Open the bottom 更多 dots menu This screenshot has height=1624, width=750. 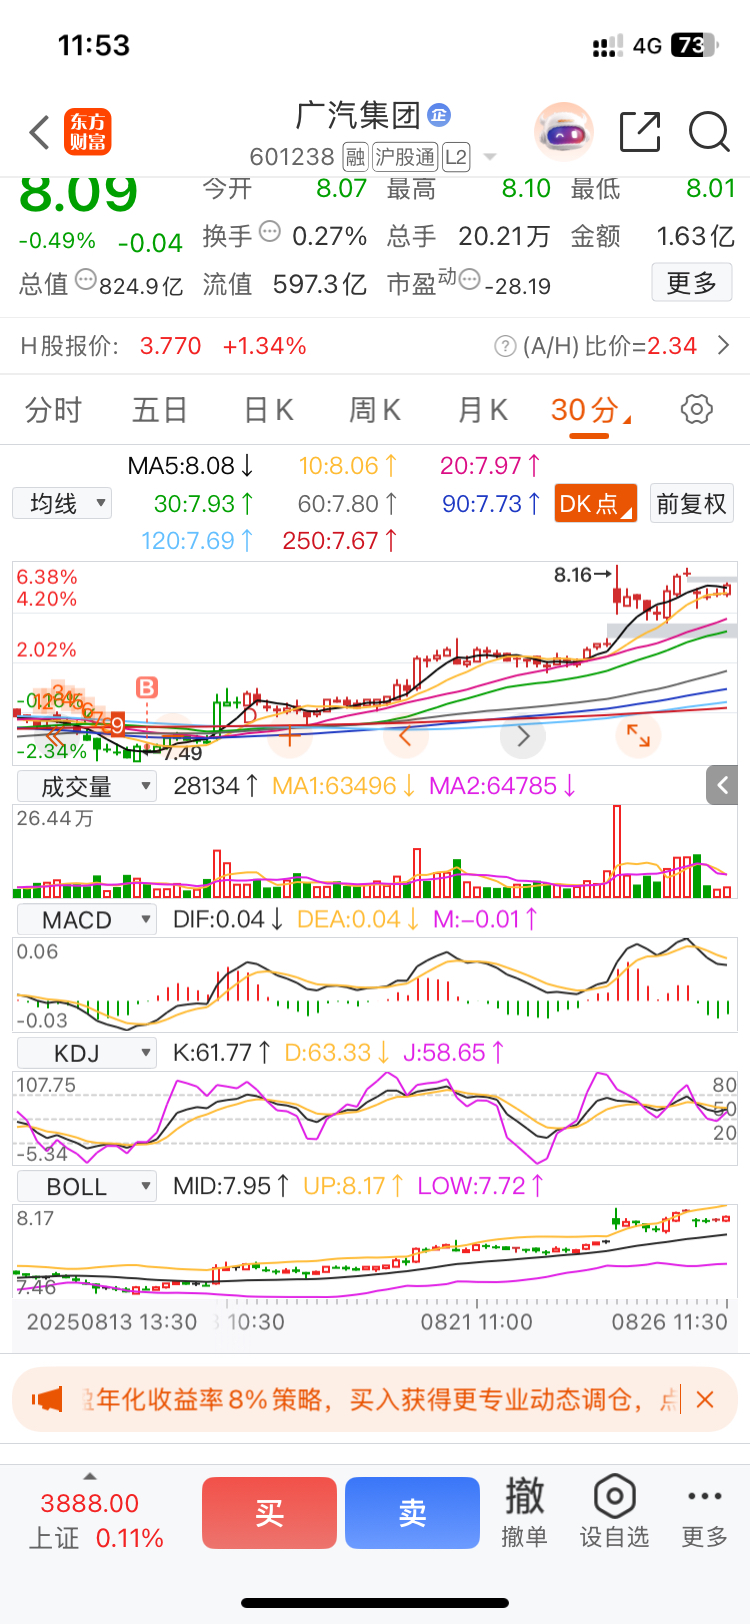coord(705,1513)
